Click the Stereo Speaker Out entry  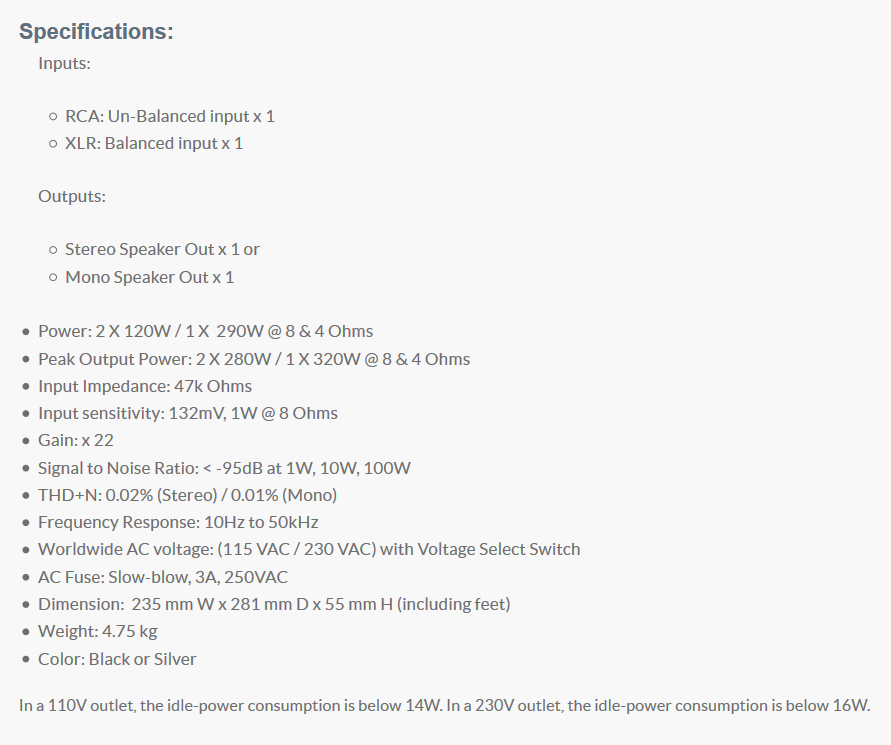click(163, 249)
